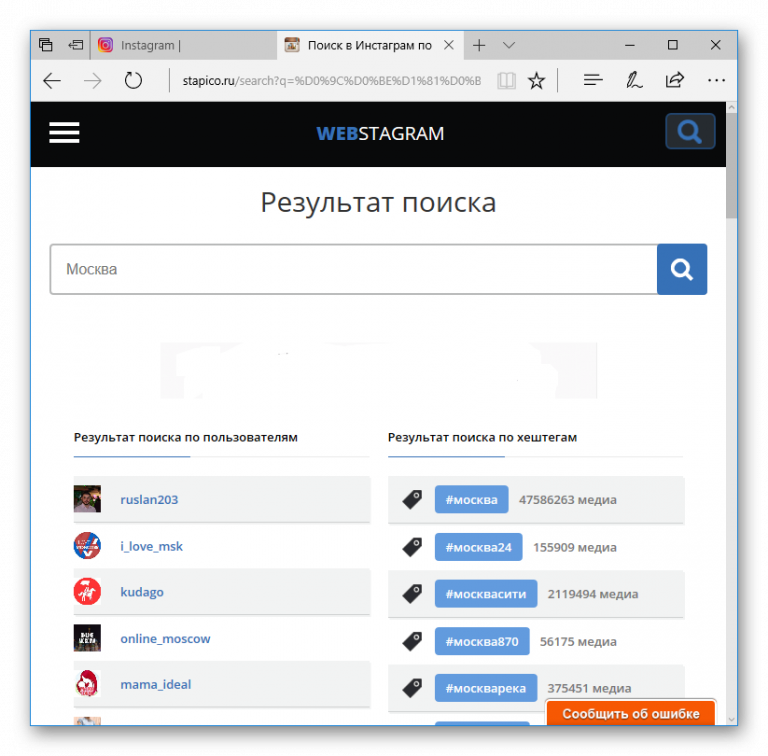Add page to favorites star
The height and width of the screenshot is (756, 768).
[536, 81]
